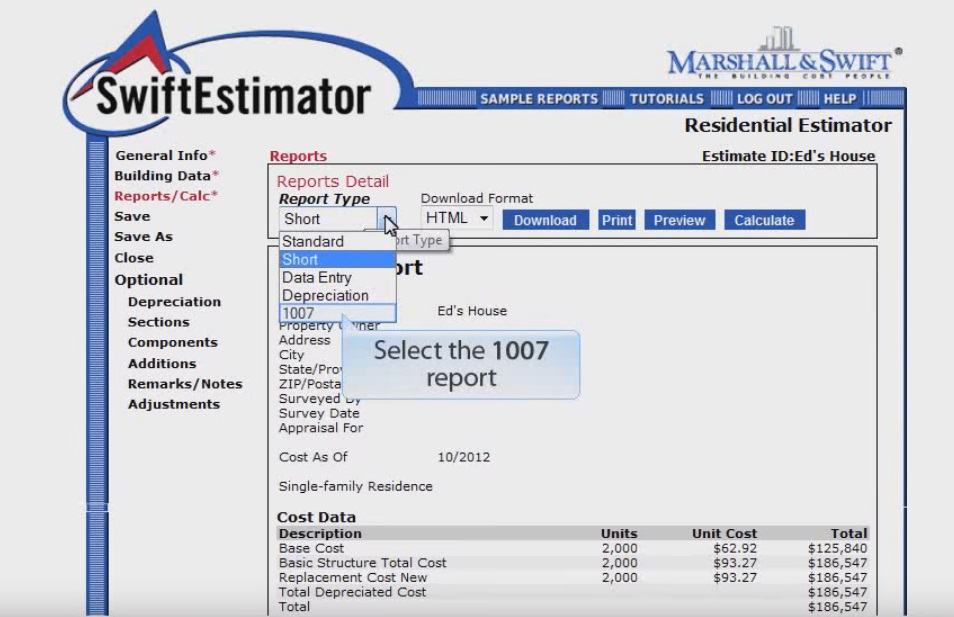Open Remarks/Notes in the sidebar
Screen dimensions: 954x617
[185, 384]
